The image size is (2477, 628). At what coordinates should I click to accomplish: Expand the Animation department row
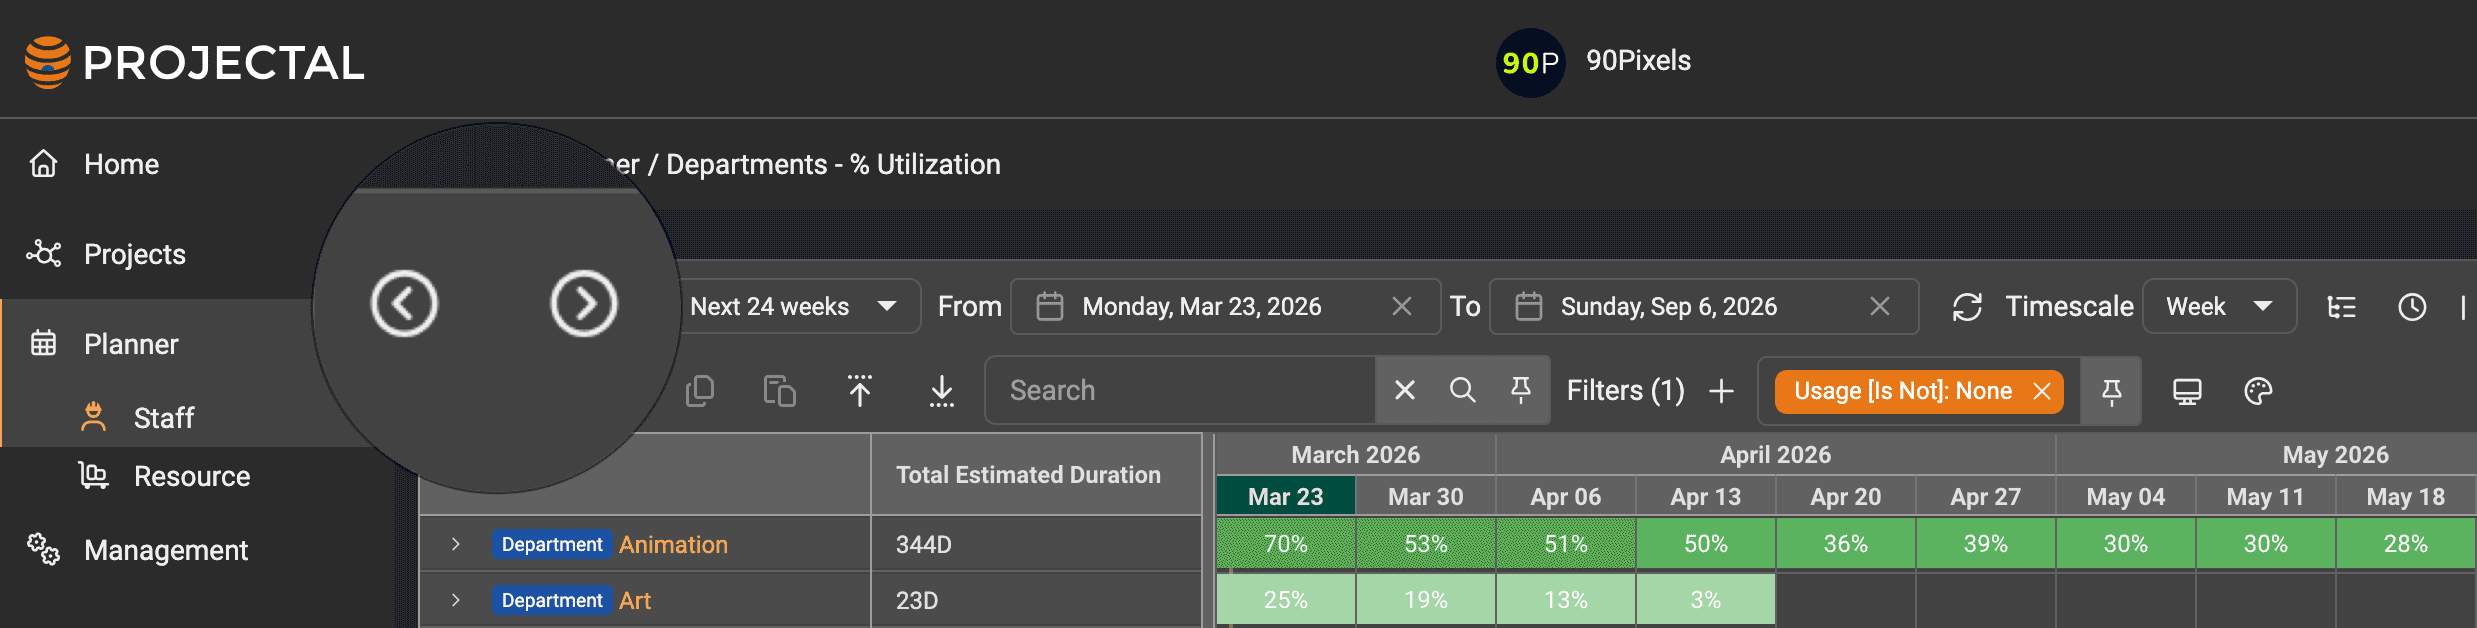456,544
